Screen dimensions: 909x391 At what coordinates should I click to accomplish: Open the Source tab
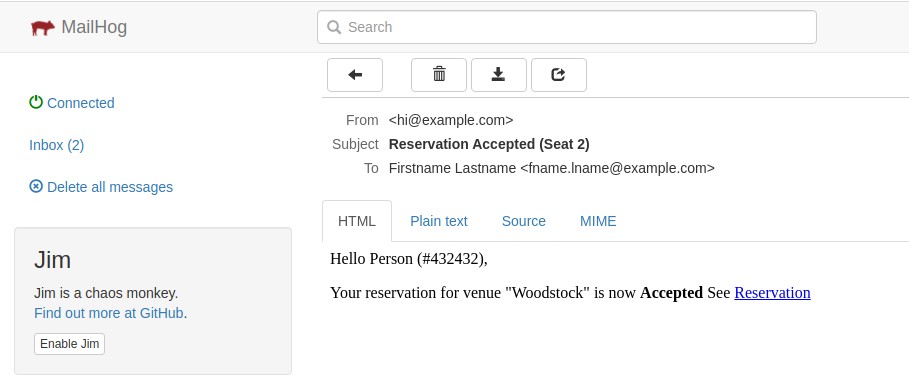[x=523, y=221]
